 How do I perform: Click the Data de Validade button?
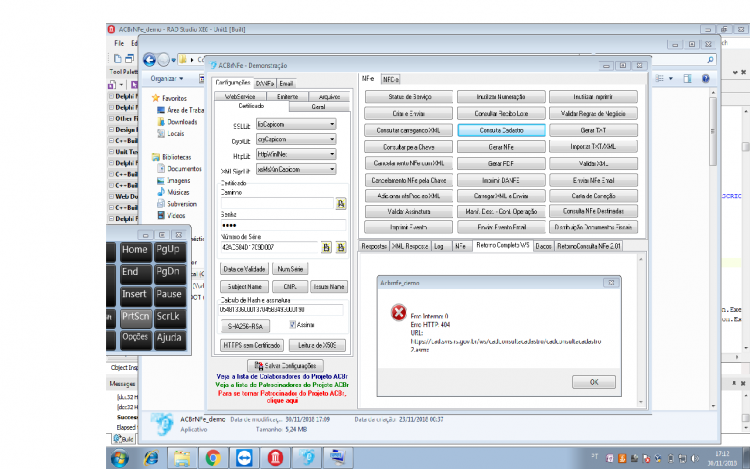pos(244,269)
